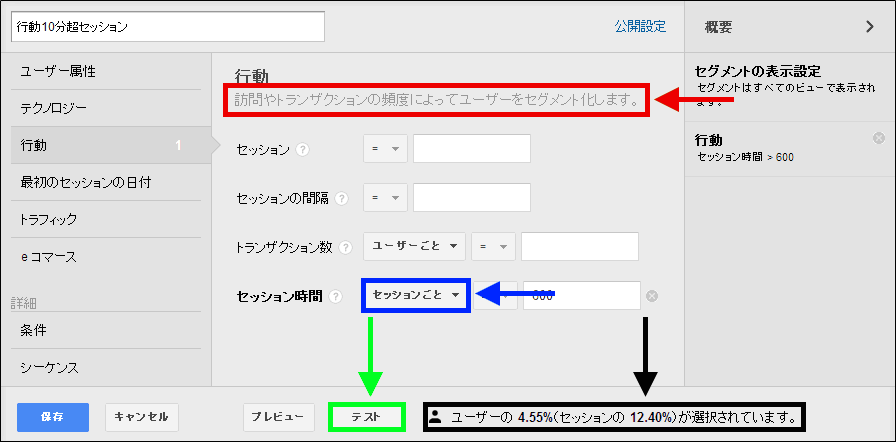Click the プレビュー button
The width and height of the screenshot is (896, 442).
(279, 417)
